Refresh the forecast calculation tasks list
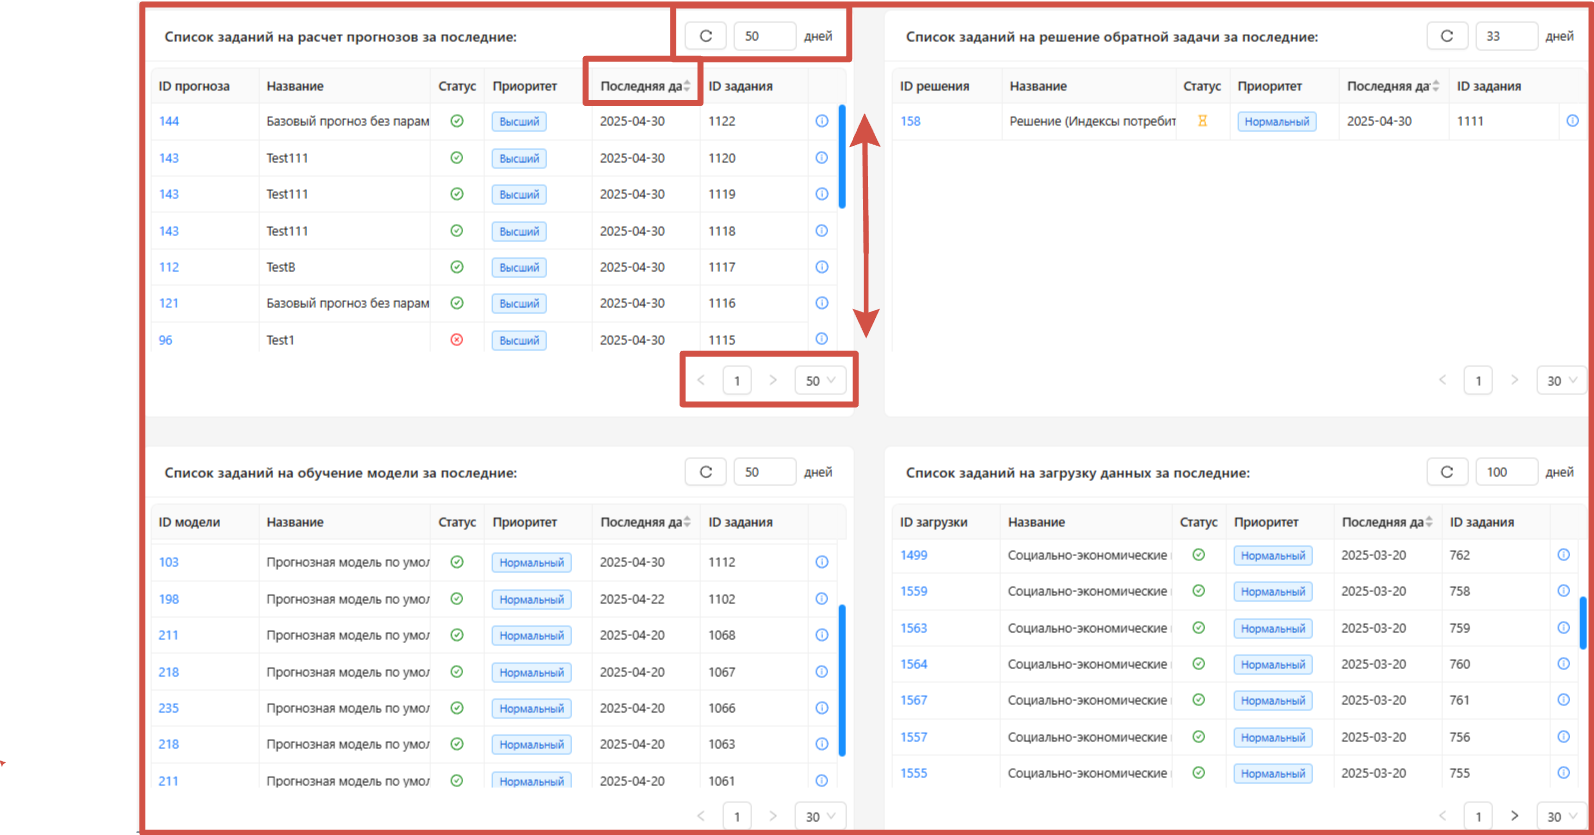The height and width of the screenshot is (835, 1594). click(x=706, y=36)
